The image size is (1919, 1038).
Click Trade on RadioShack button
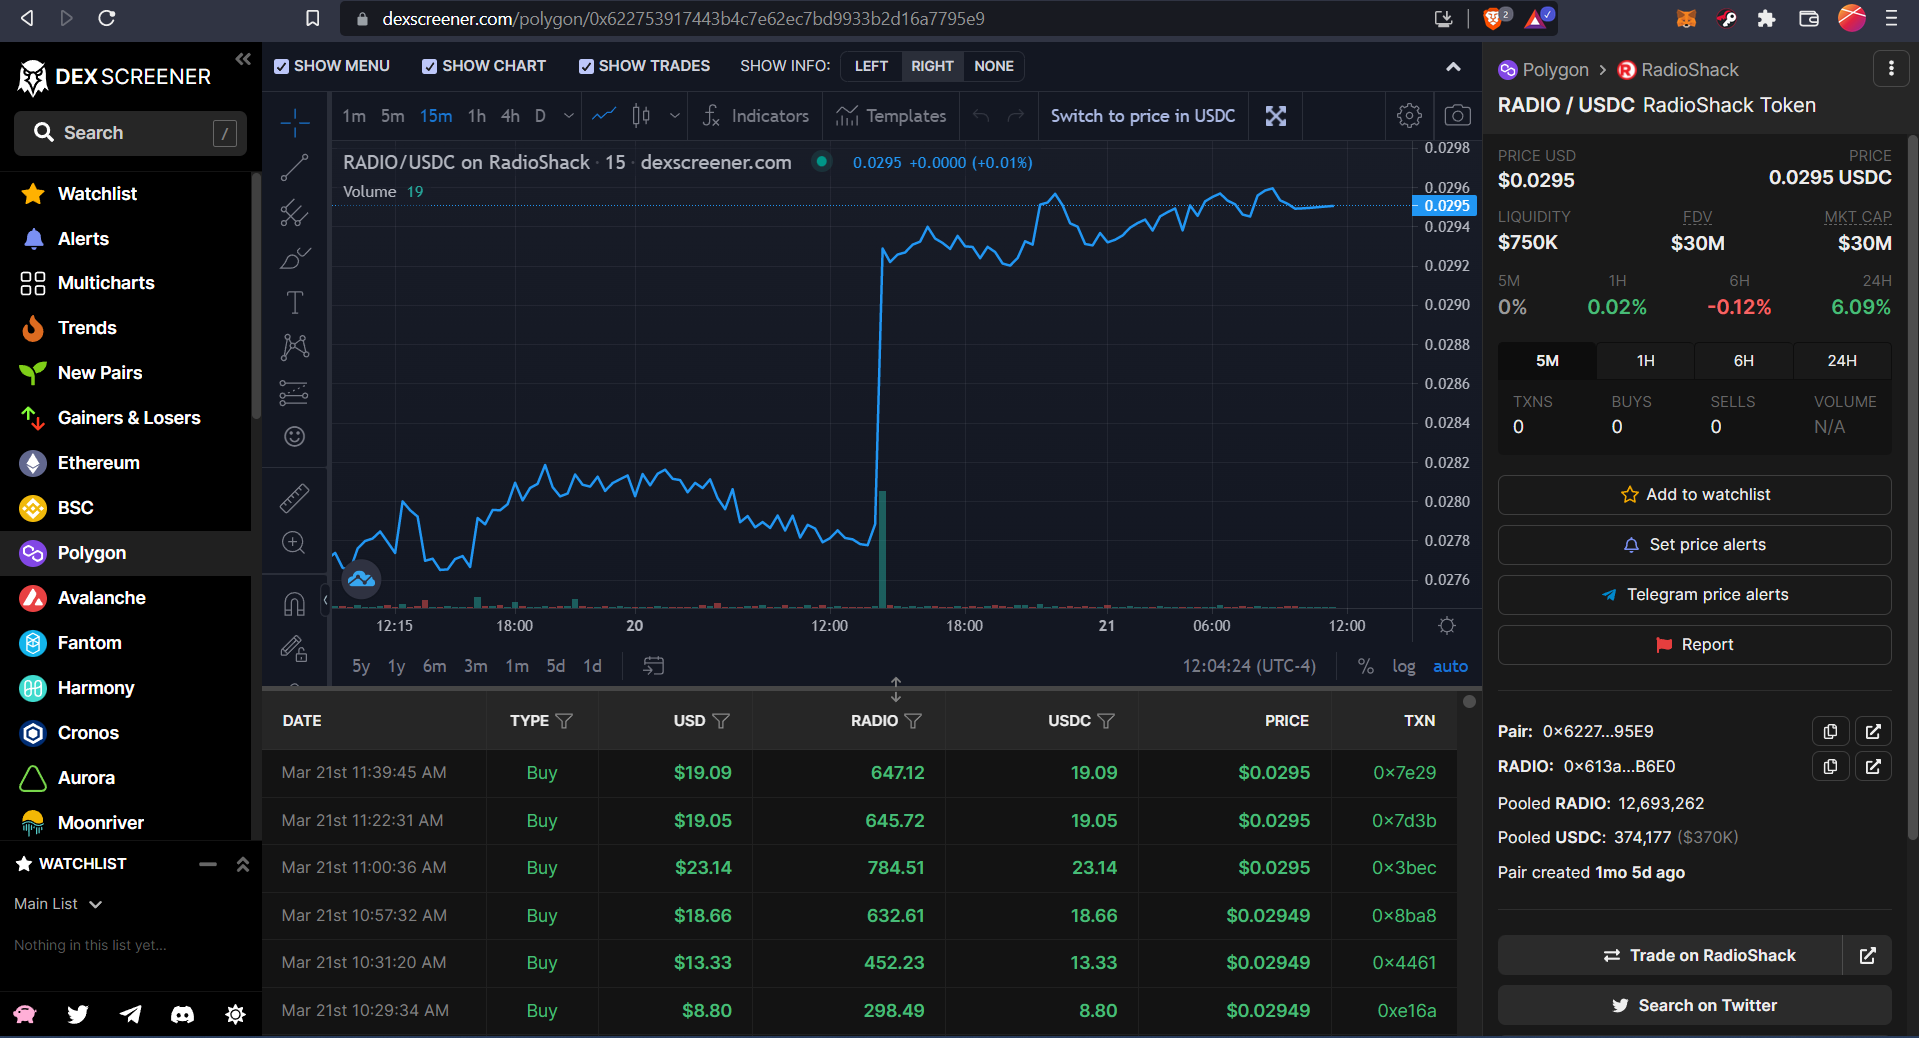[x=1670, y=955]
